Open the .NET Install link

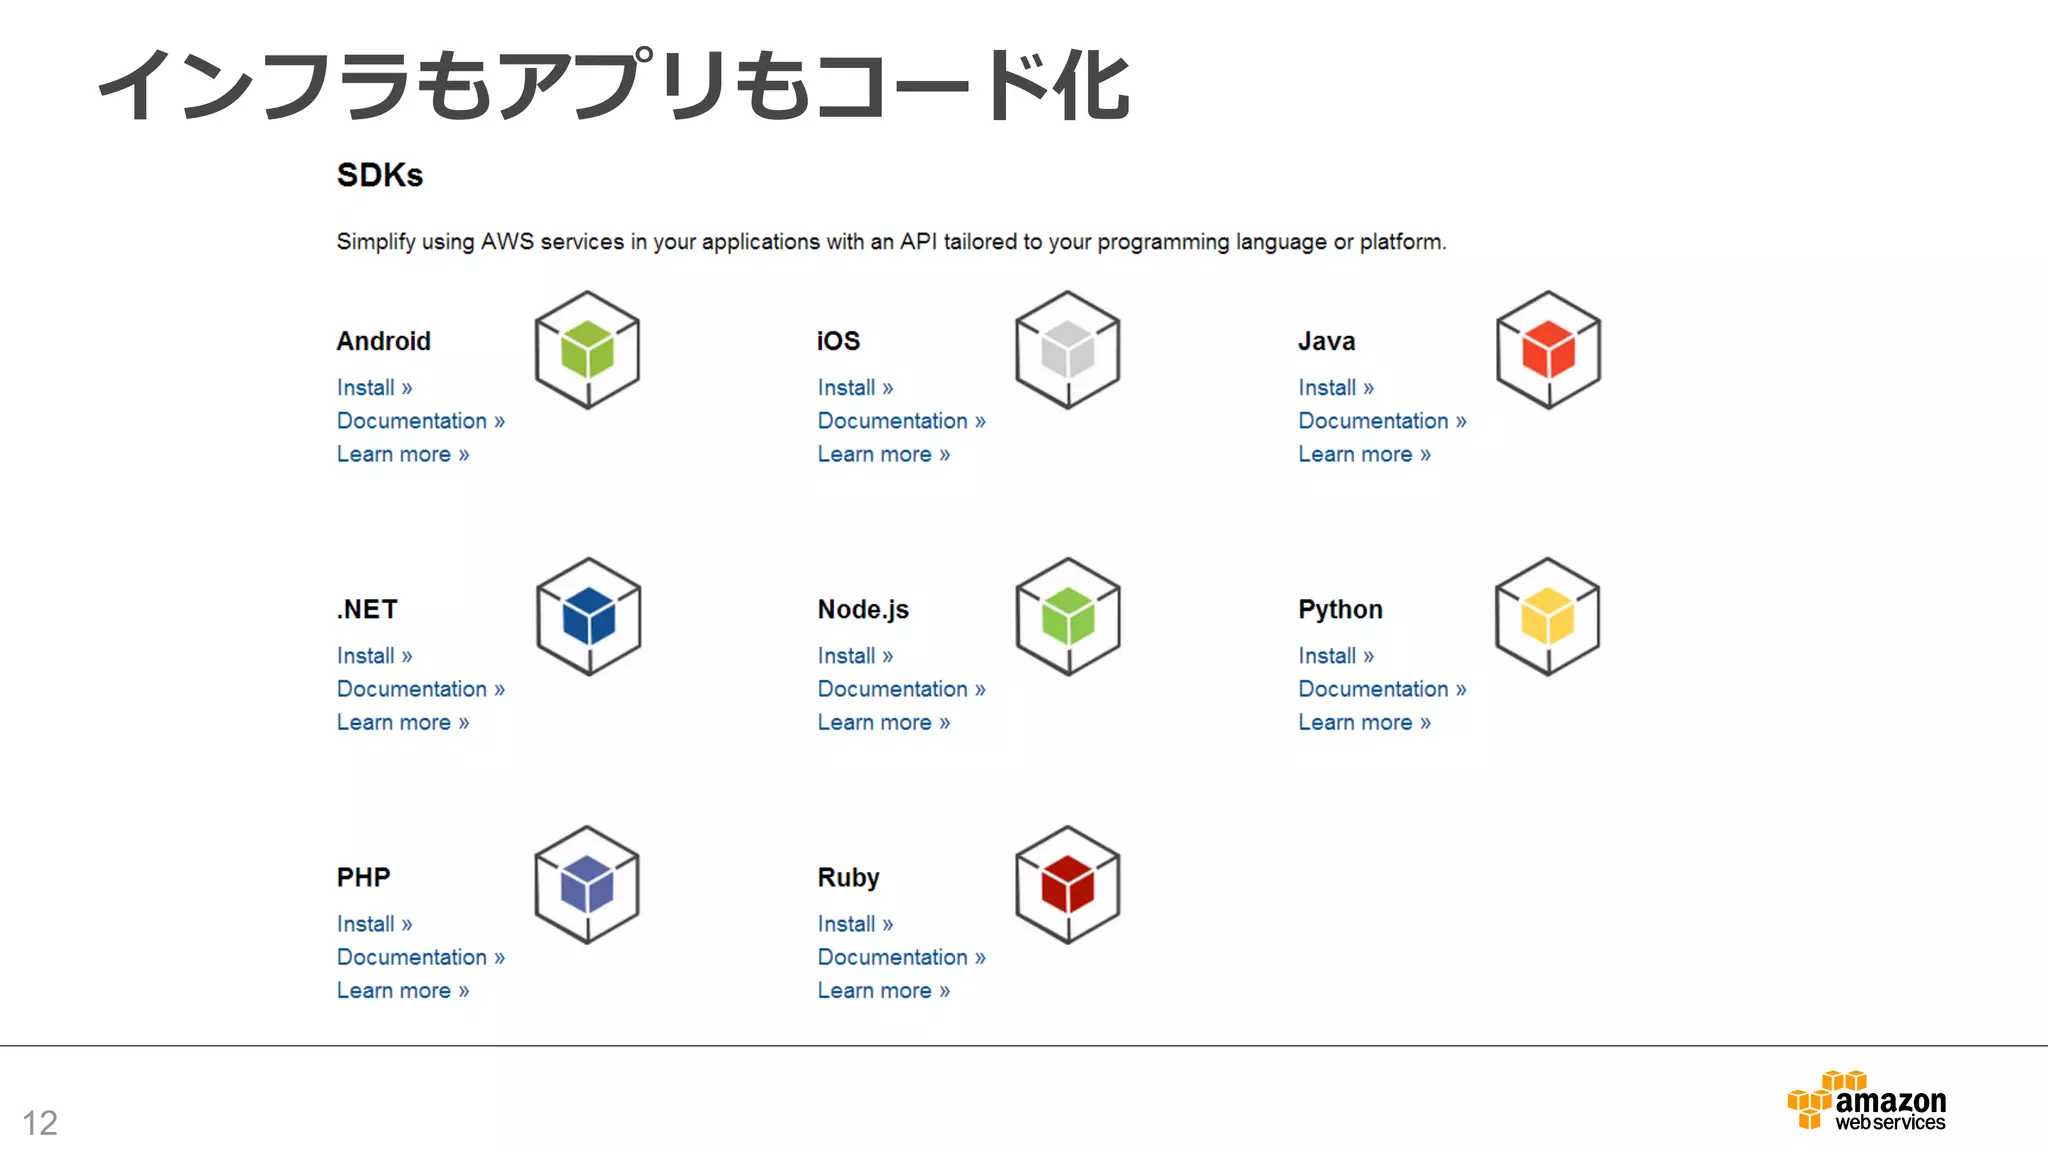pos(374,655)
